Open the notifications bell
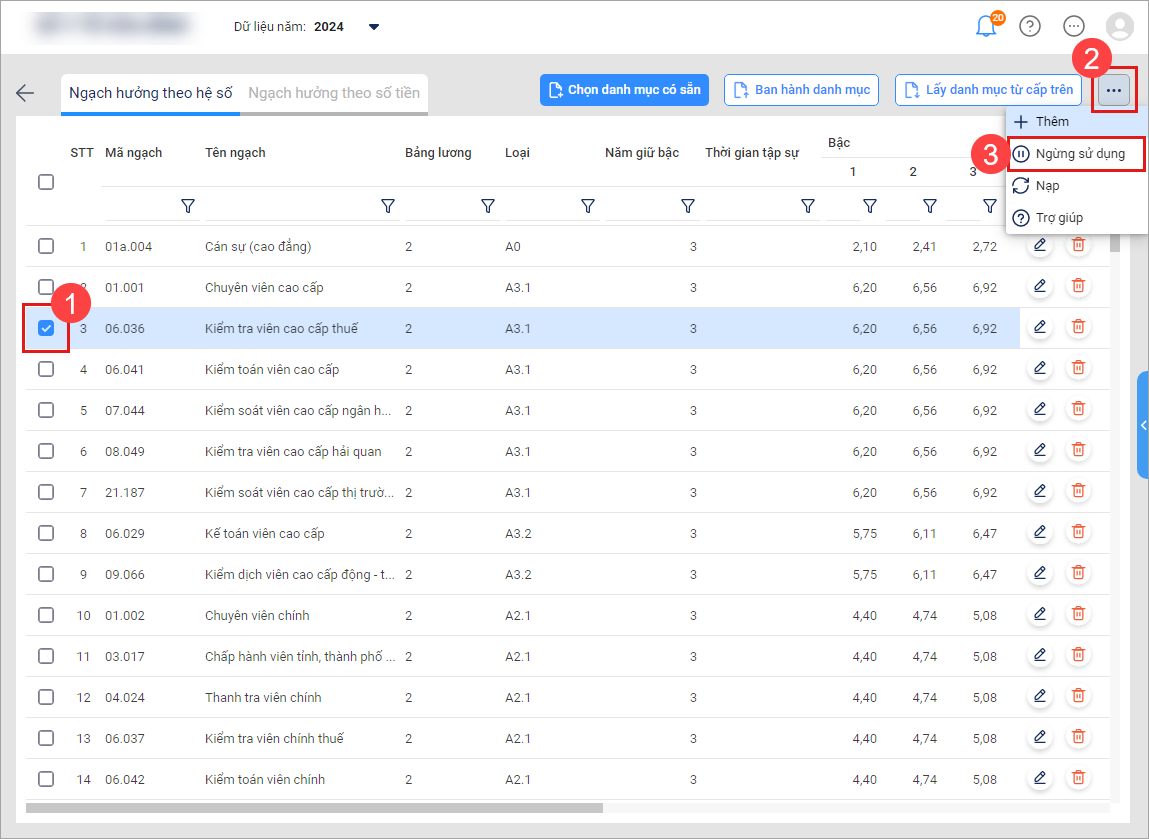The height and width of the screenshot is (839, 1149). coord(986,26)
